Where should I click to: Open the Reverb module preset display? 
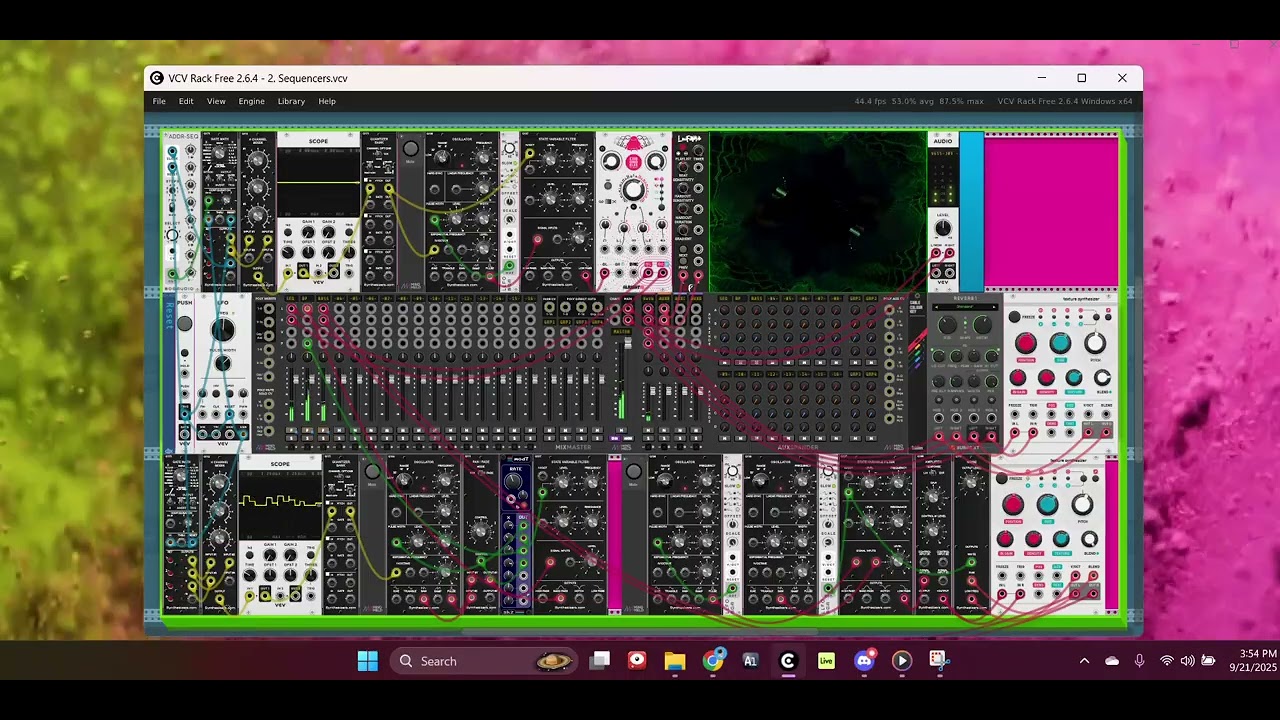click(965, 307)
